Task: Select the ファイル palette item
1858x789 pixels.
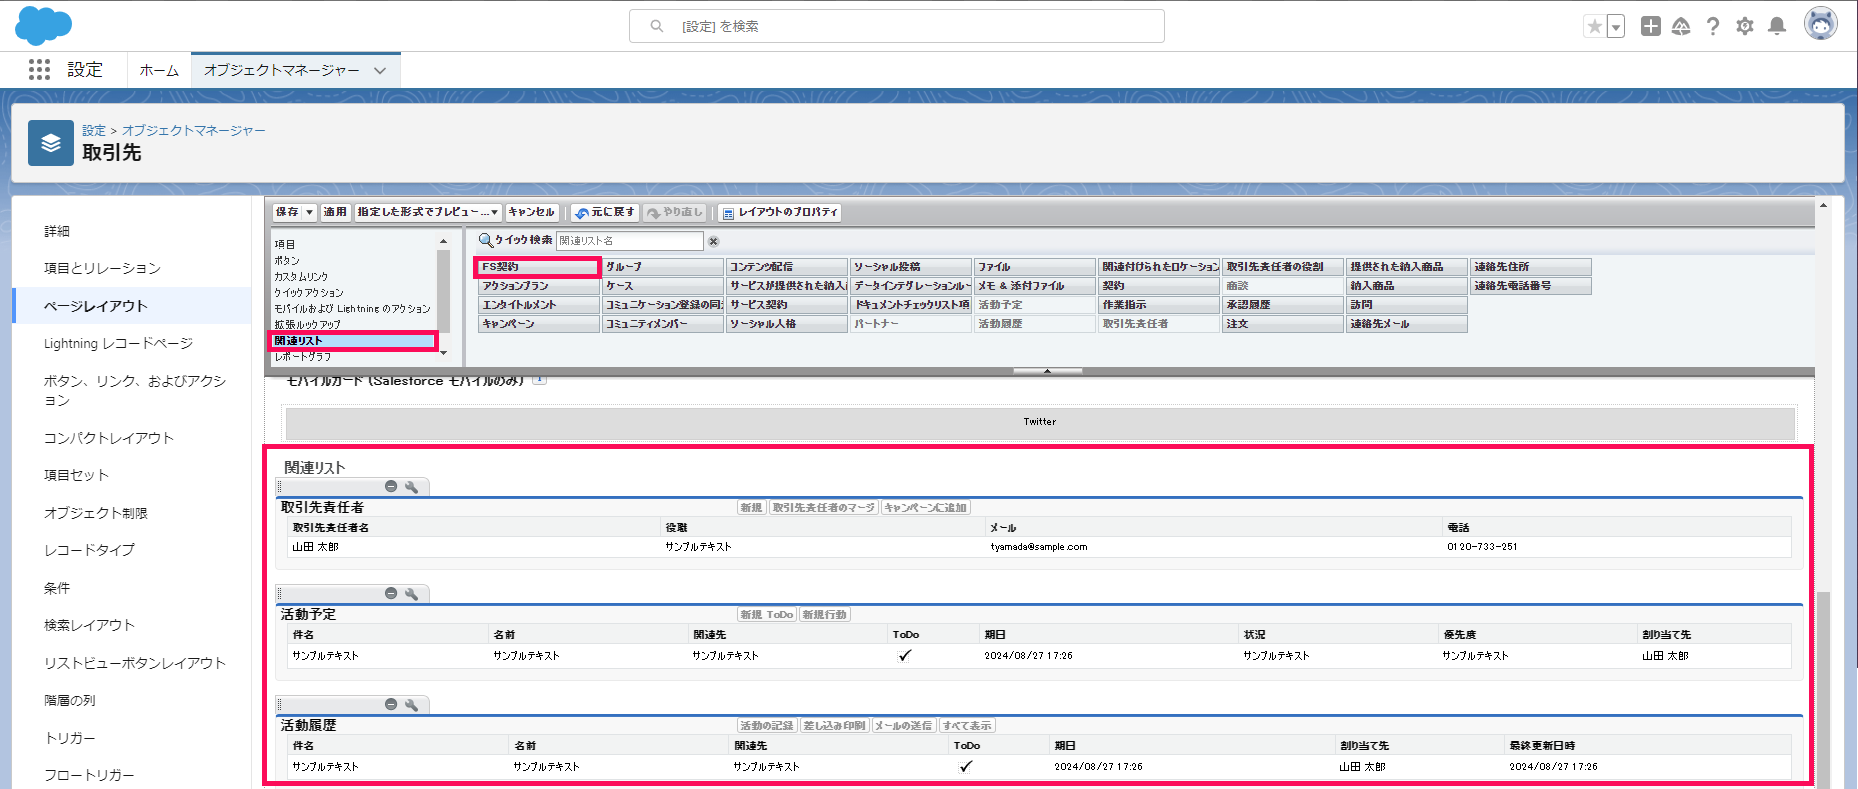Action: [1035, 267]
